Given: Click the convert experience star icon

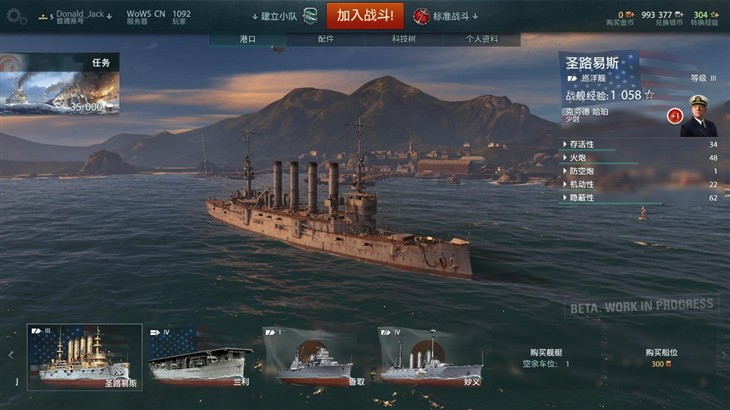Looking at the screenshot, I should point(715,15).
